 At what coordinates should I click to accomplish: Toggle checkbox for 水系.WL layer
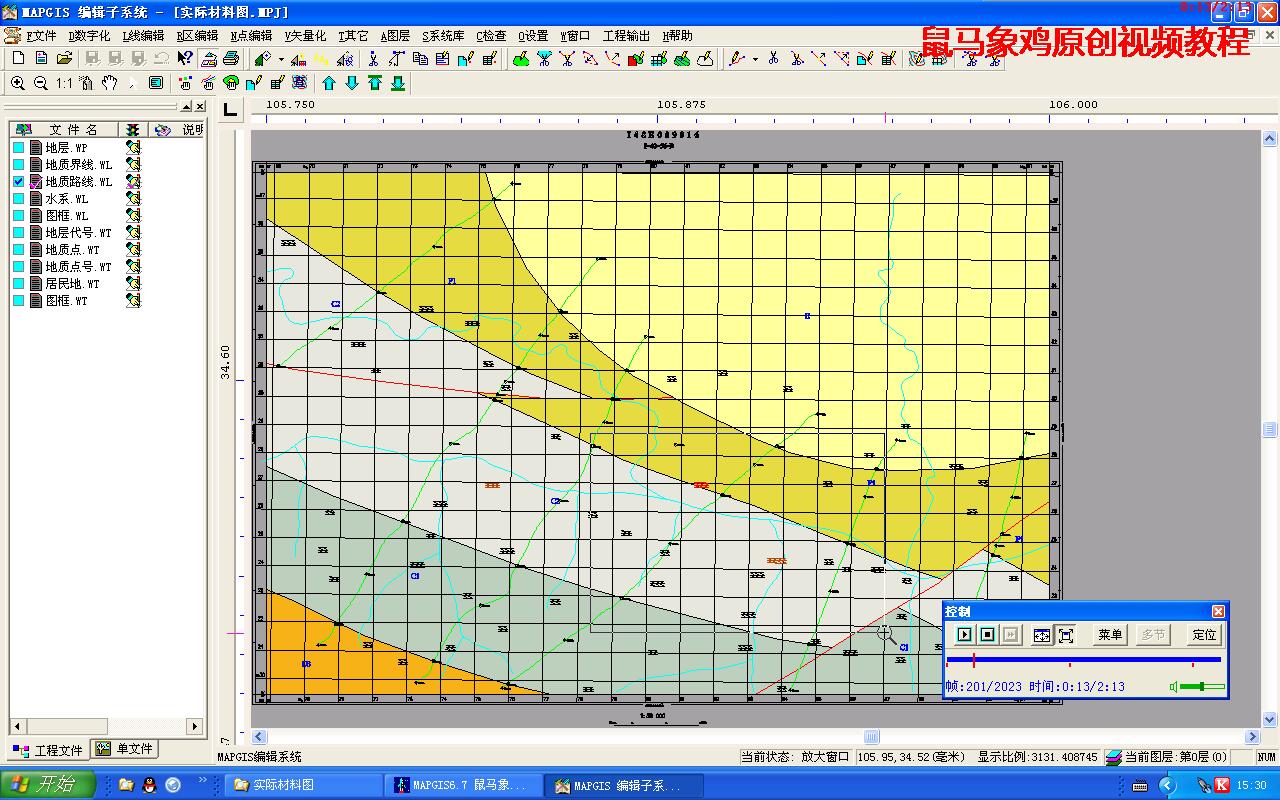(18, 198)
